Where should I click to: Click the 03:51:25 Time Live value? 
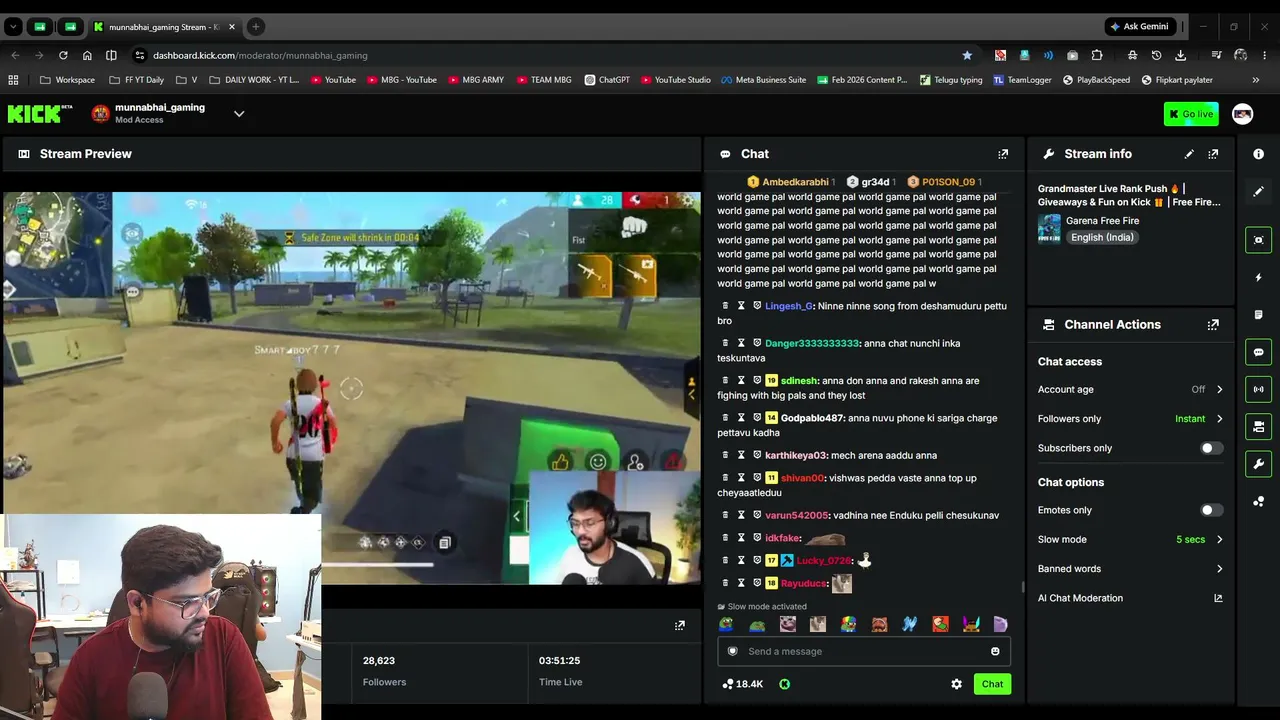pyautogui.click(x=559, y=661)
